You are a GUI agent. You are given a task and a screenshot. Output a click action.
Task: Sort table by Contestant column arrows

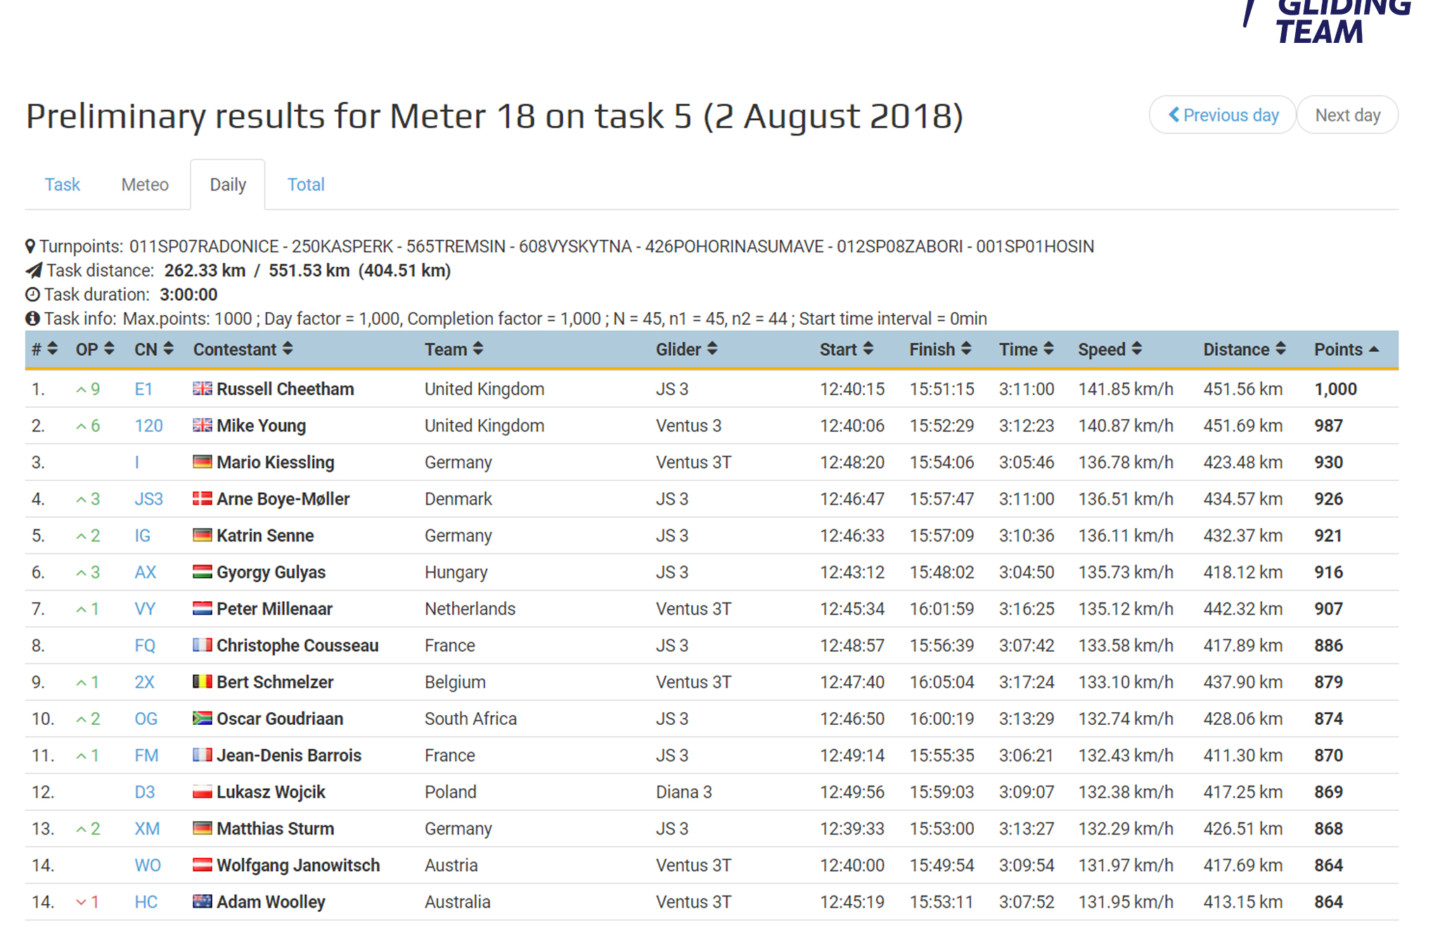click(288, 349)
